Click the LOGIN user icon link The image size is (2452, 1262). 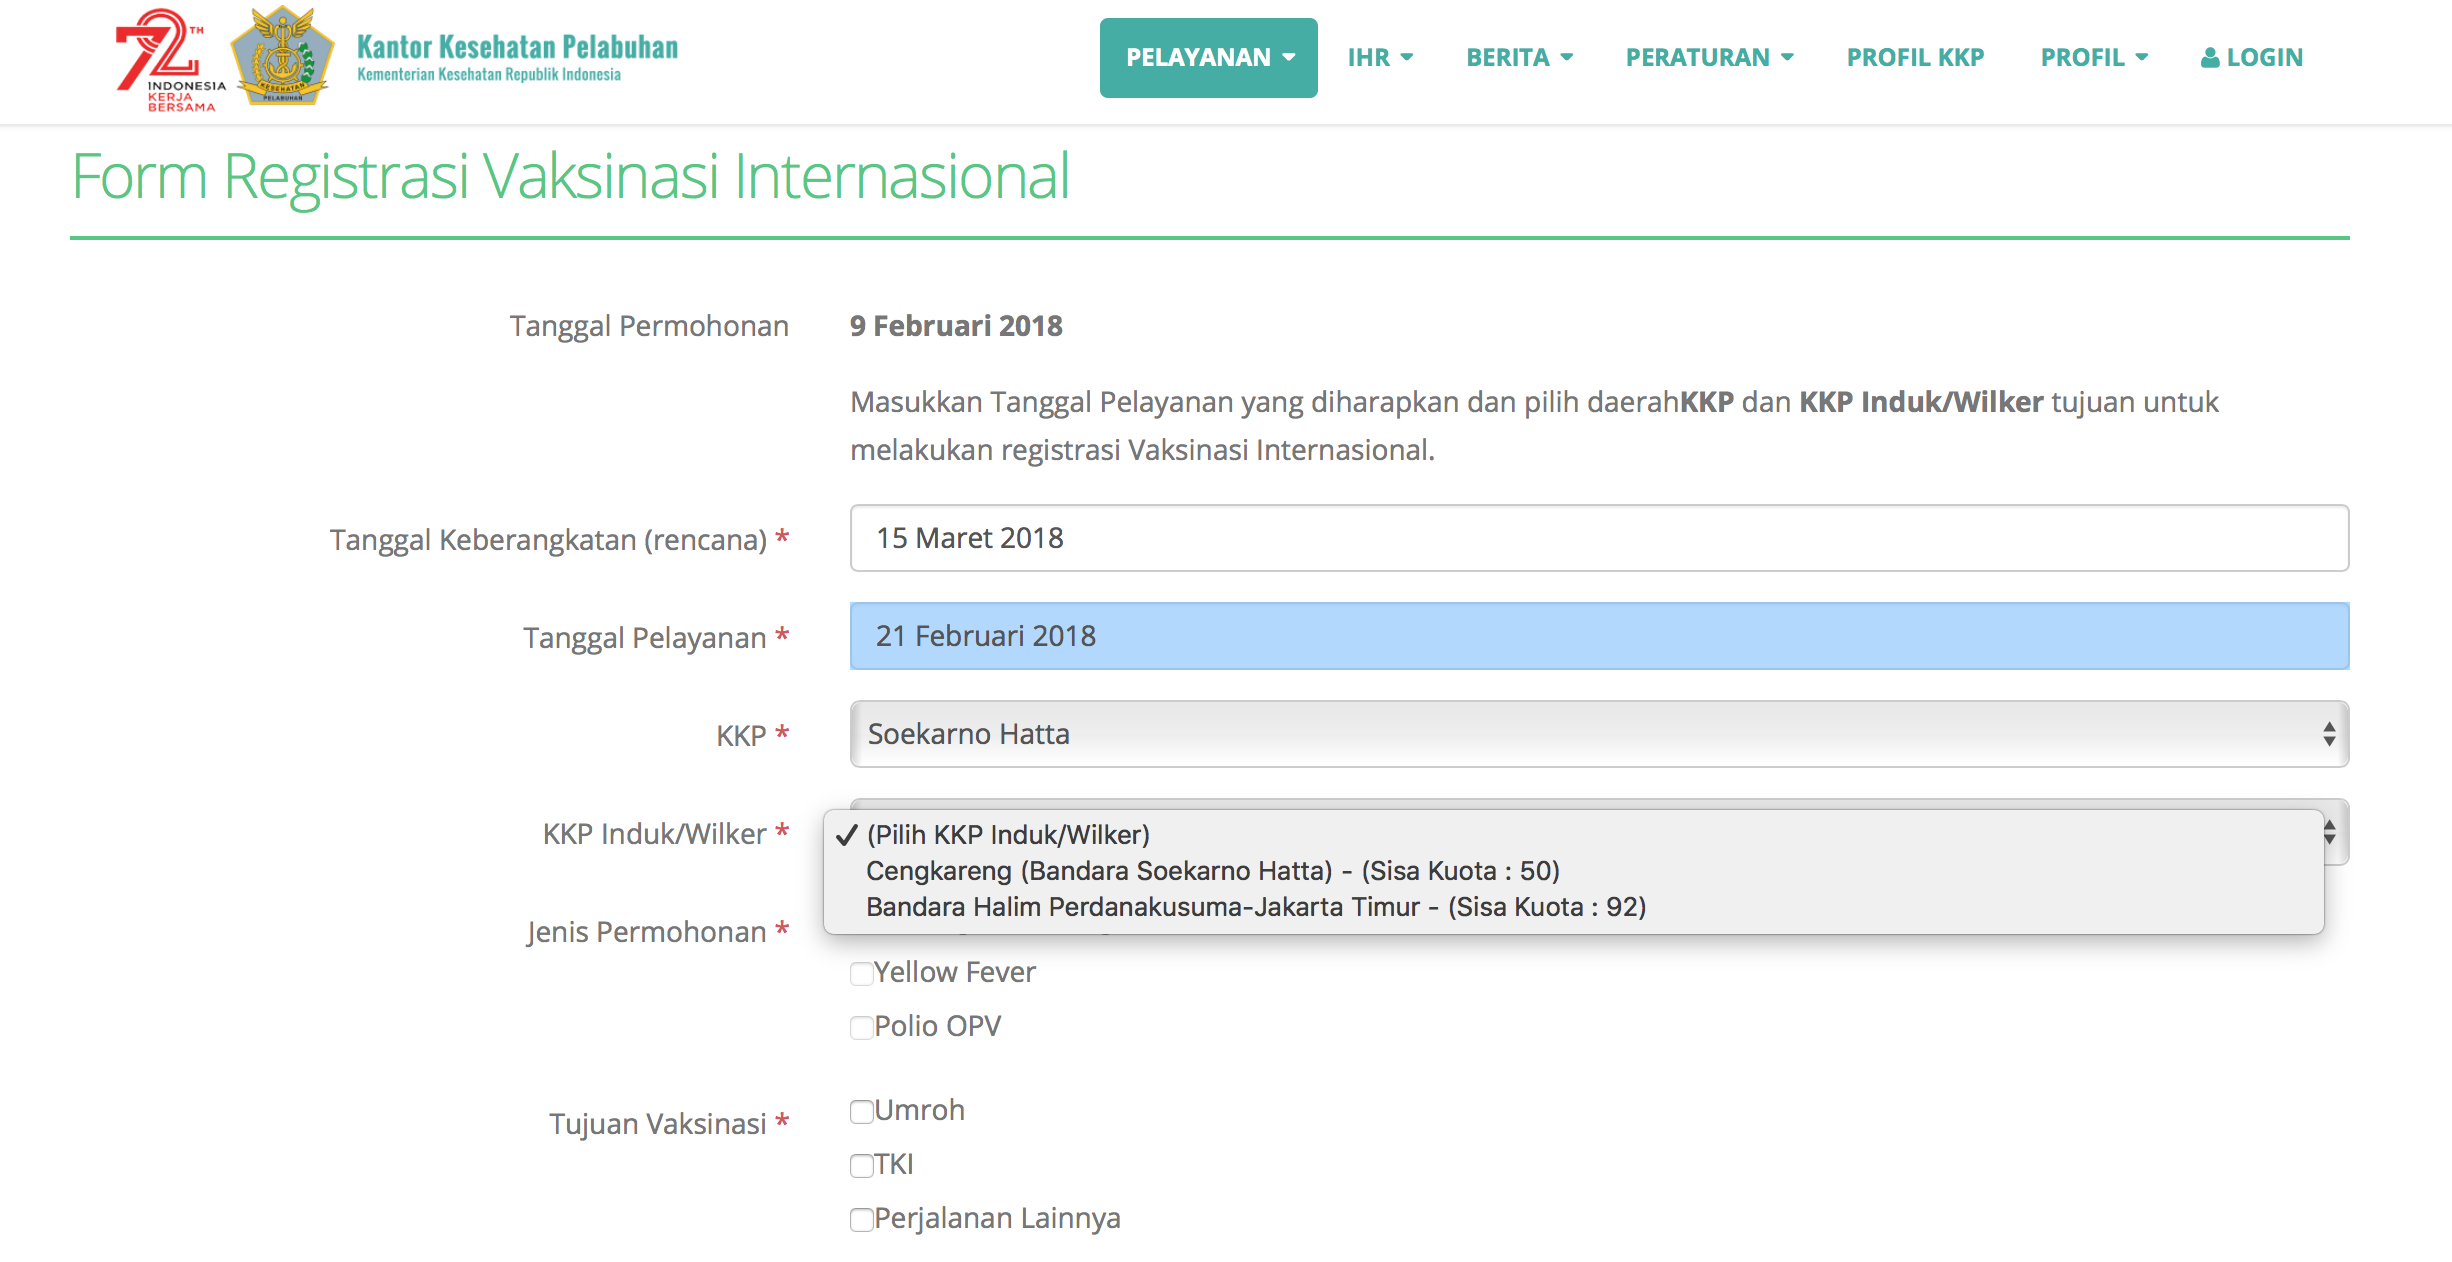click(2252, 57)
